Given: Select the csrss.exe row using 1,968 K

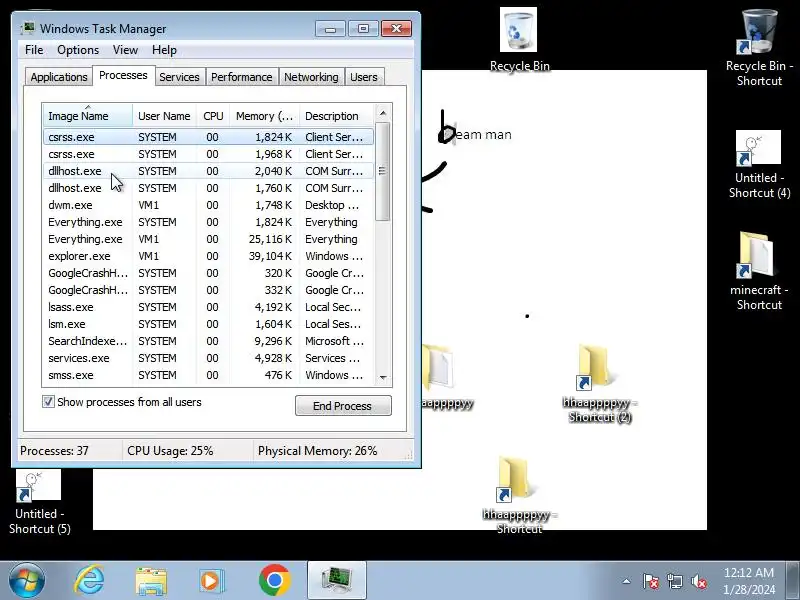Looking at the screenshot, I should [x=209, y=154].
